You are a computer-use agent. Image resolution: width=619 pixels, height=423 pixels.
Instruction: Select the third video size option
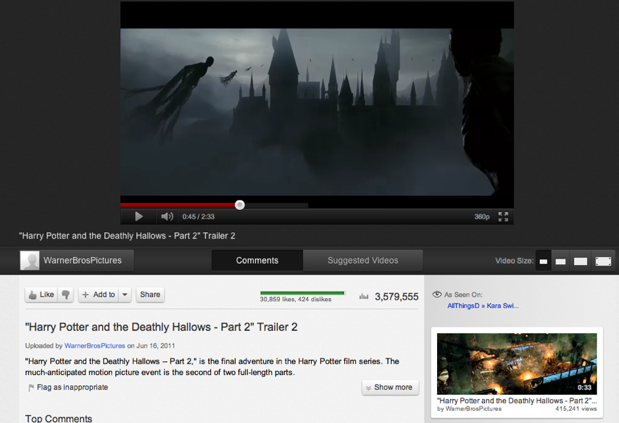580,261
